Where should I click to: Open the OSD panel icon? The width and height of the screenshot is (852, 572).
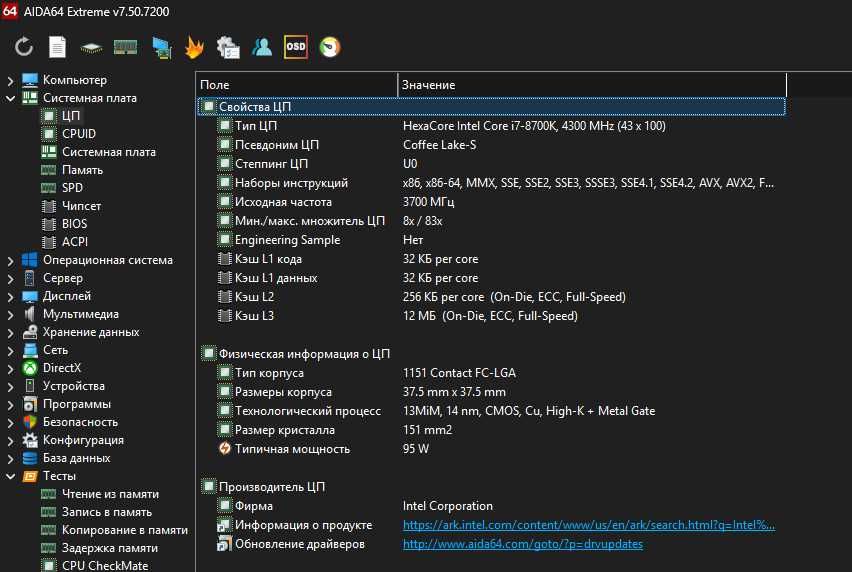click(295, 46)
